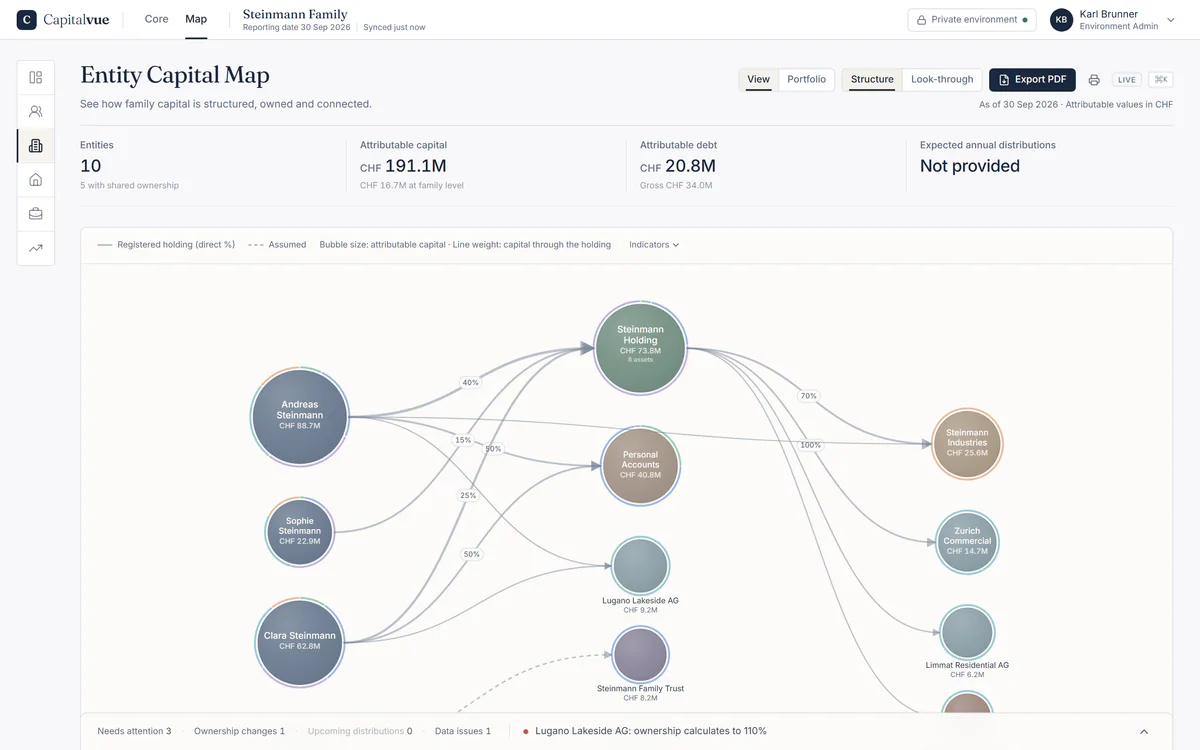1200x750 pixels.
Task: Click Upcoming distributions 0 filter
Action: tap(360, 732)
